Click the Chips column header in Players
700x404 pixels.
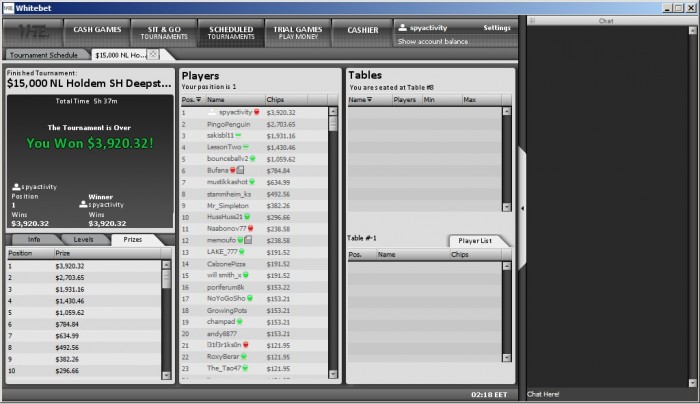pos(286,100)
